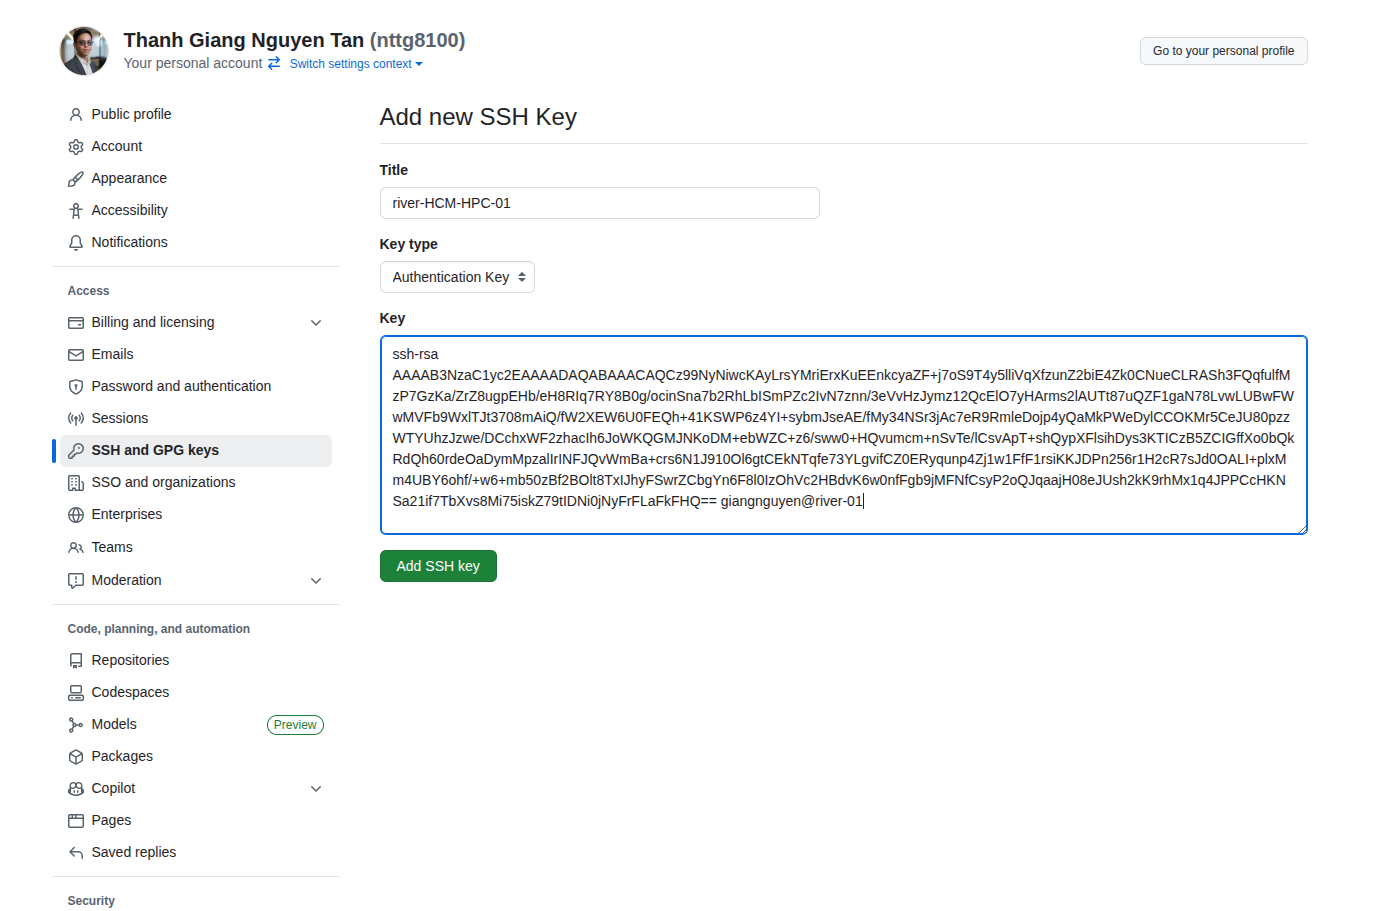Open the Emails settings page
The image size is (1374, 911).
pyautogui.click(x=112, y=355)
